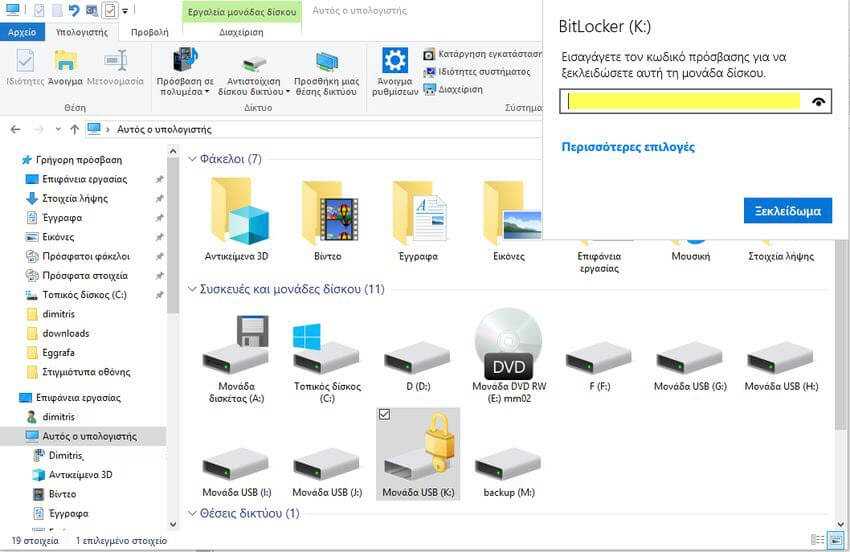Switch to Computer (Υπολογιστής) ribbon tab
850x552 pixels.
tap(82, 33)
